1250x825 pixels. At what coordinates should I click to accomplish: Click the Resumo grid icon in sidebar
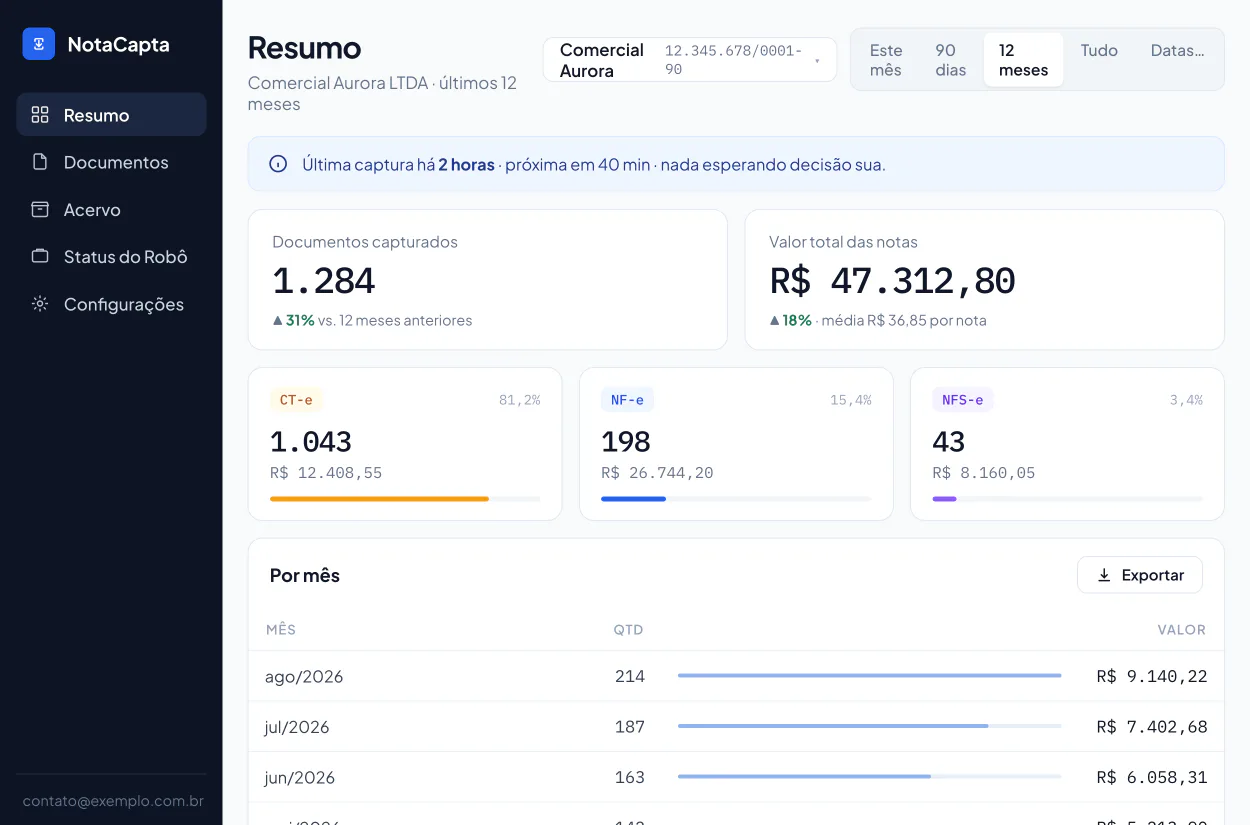(40, 115)
